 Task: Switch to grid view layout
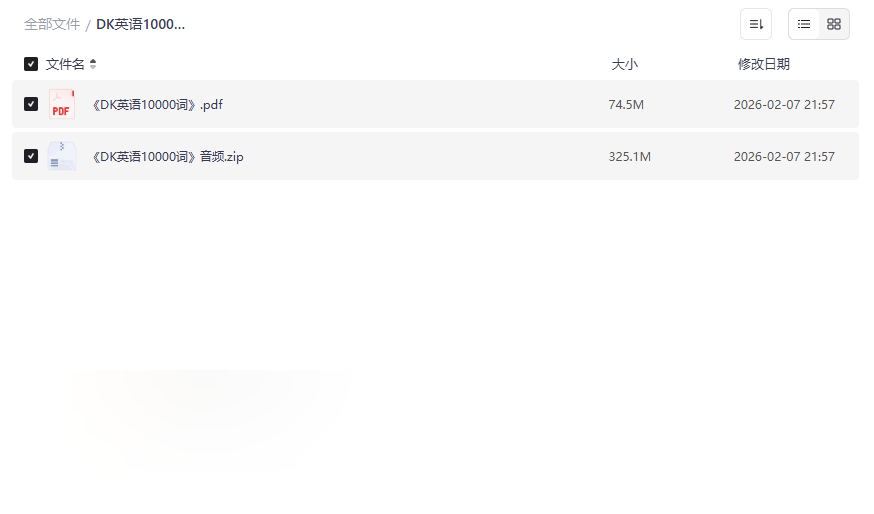834,24
